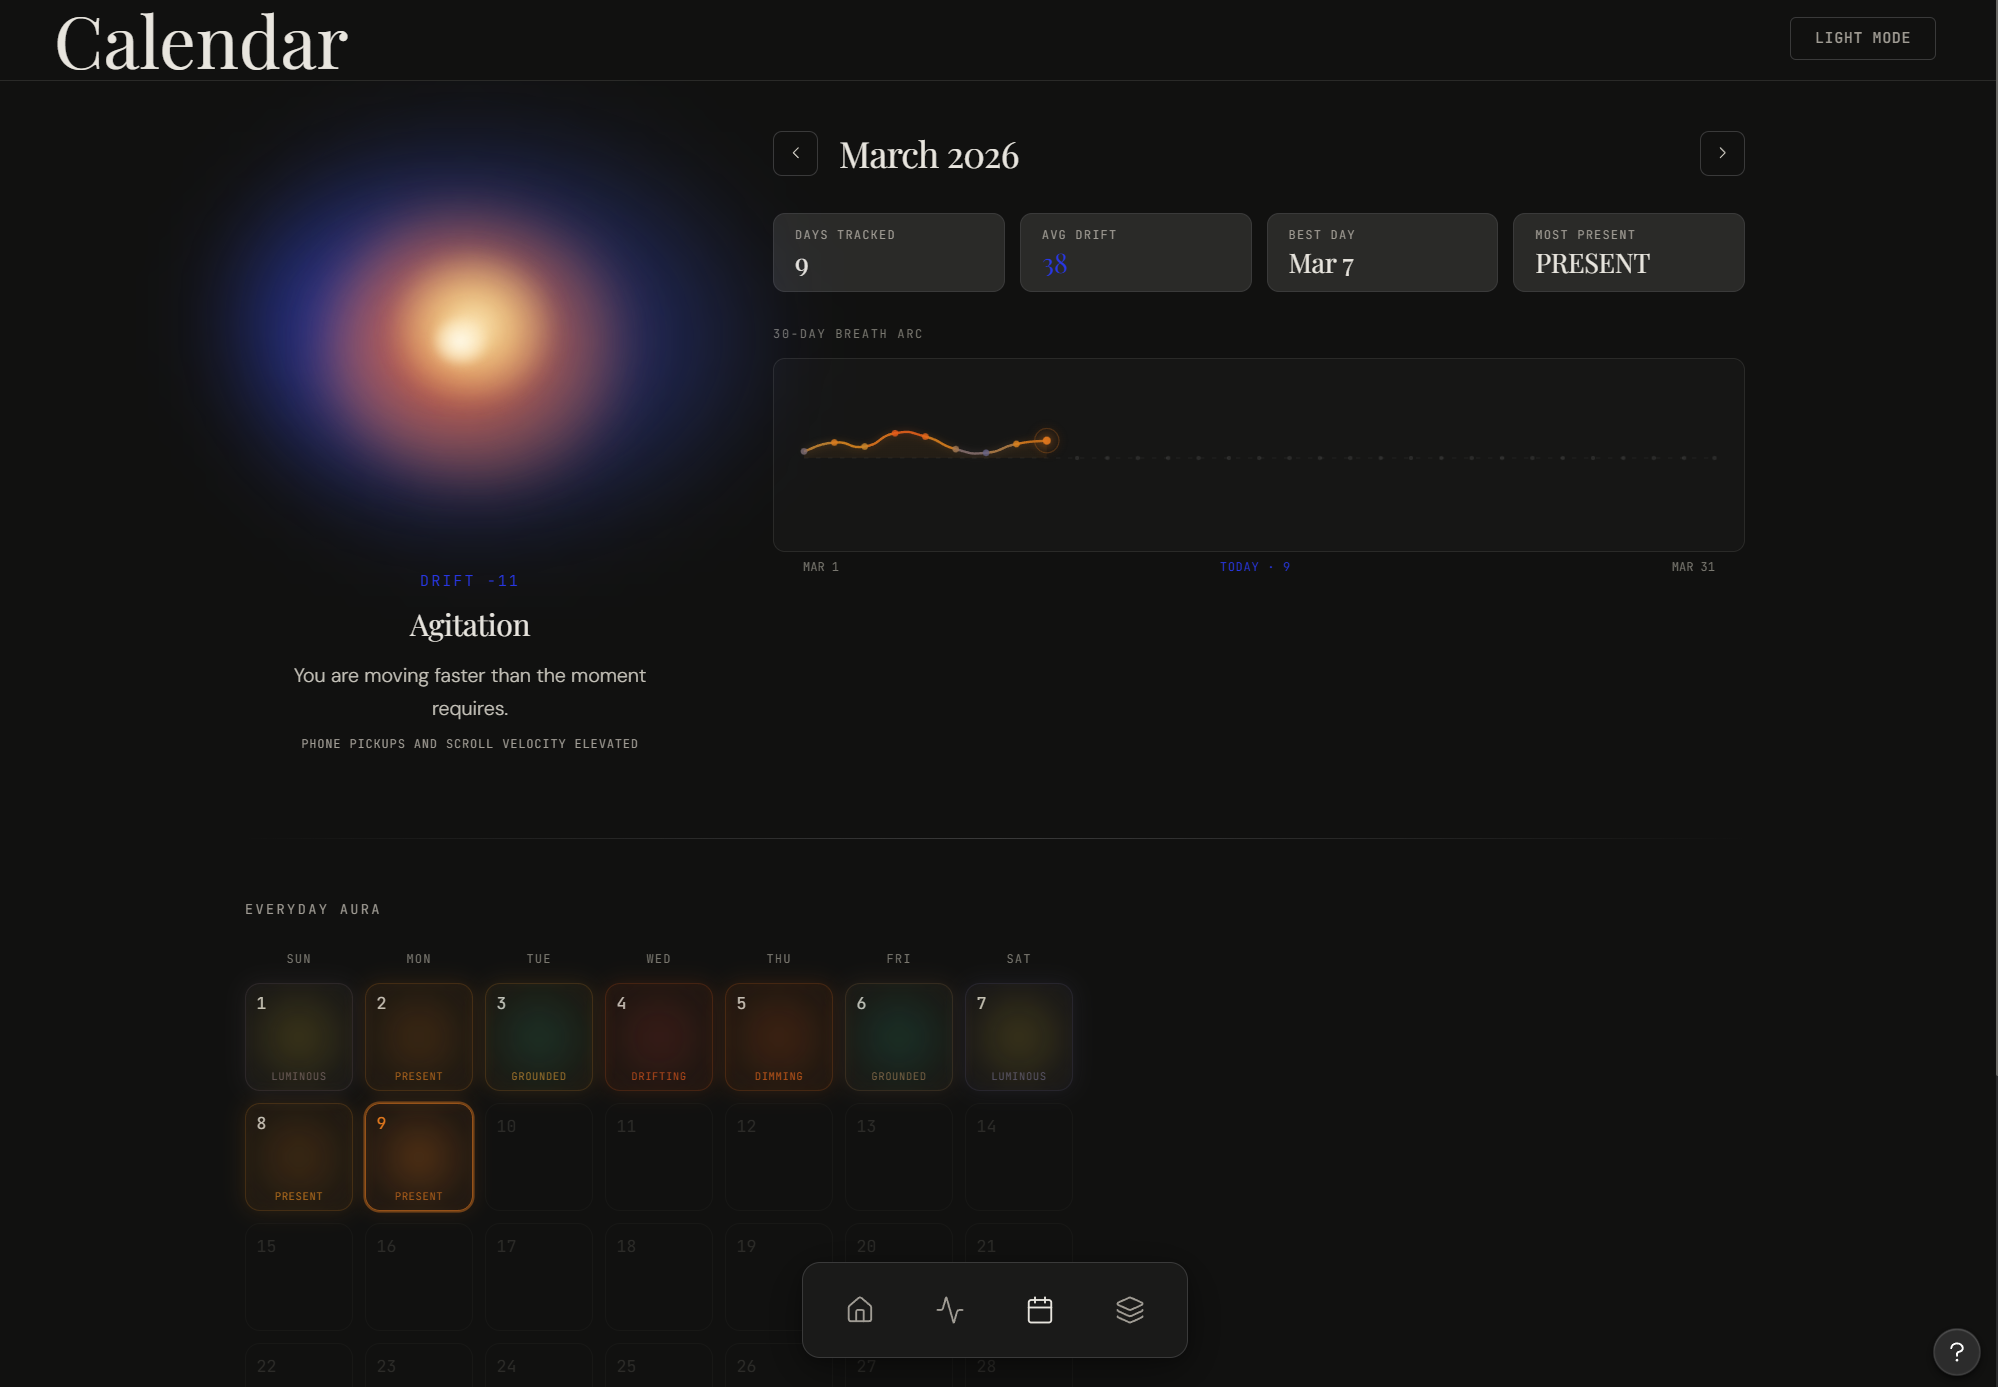Click the Most Present stat card
This screenshot has height=1387, width=1998.
click(x=1628, y=252)
